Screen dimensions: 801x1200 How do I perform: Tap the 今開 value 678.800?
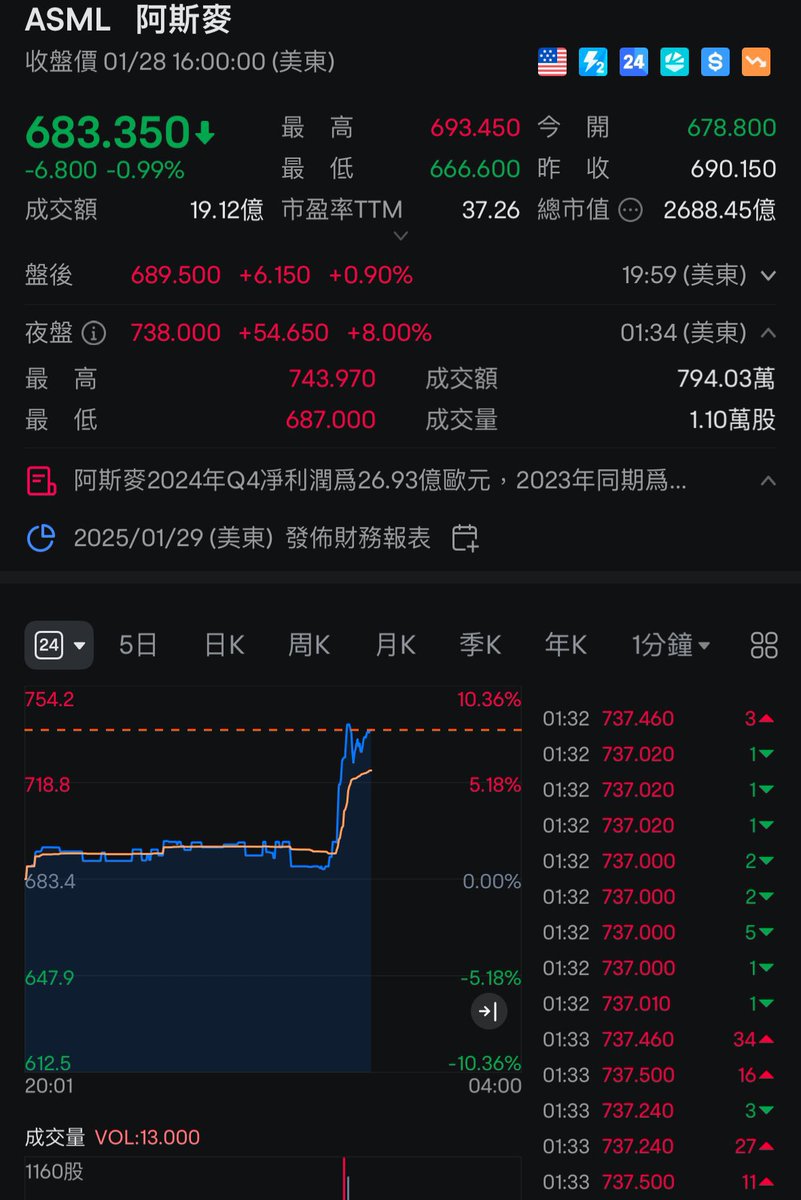click(732, 128)
